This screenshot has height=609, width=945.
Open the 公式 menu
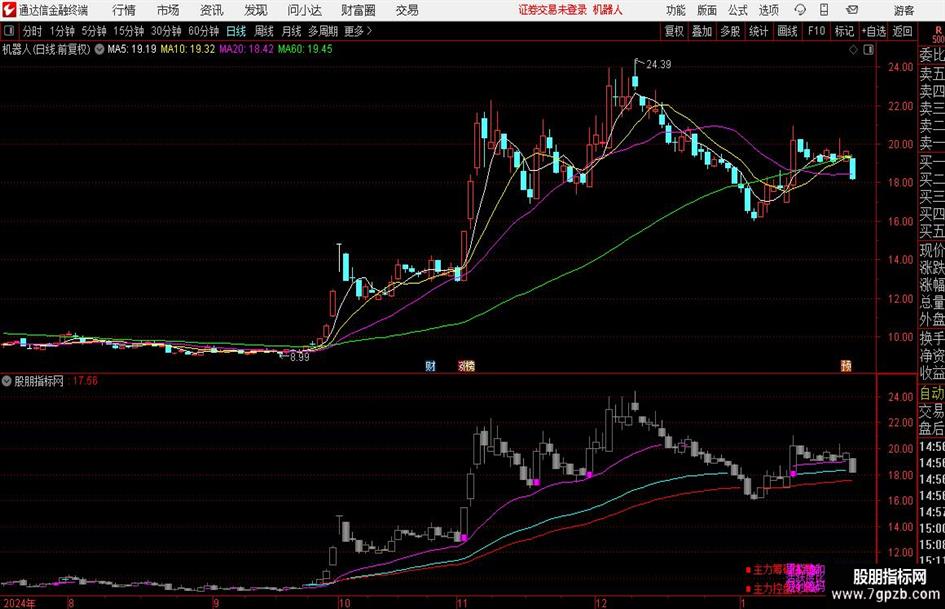coord(737,10)
